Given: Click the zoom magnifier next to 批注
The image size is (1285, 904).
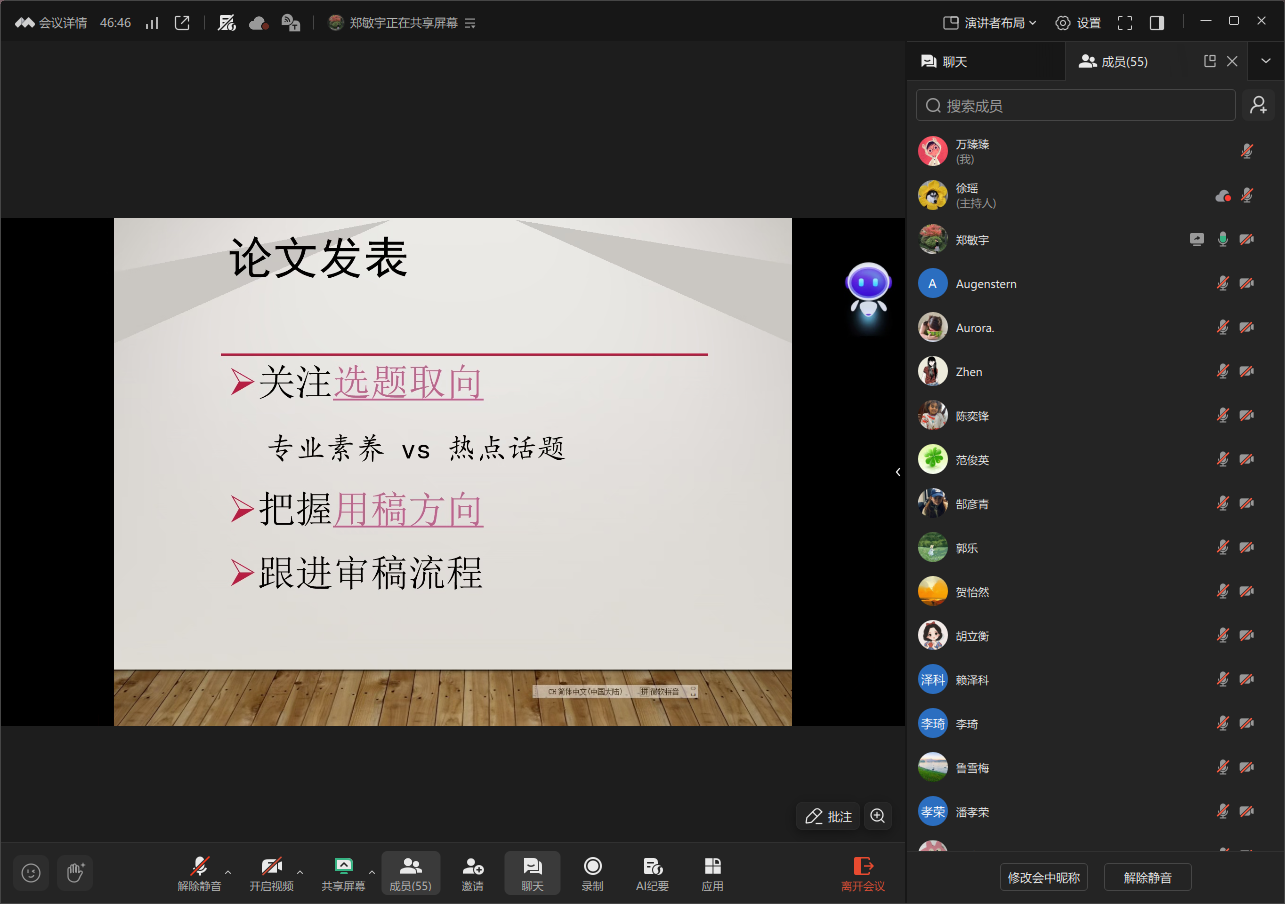Looking at the screenshot, I should click(878, 816).
